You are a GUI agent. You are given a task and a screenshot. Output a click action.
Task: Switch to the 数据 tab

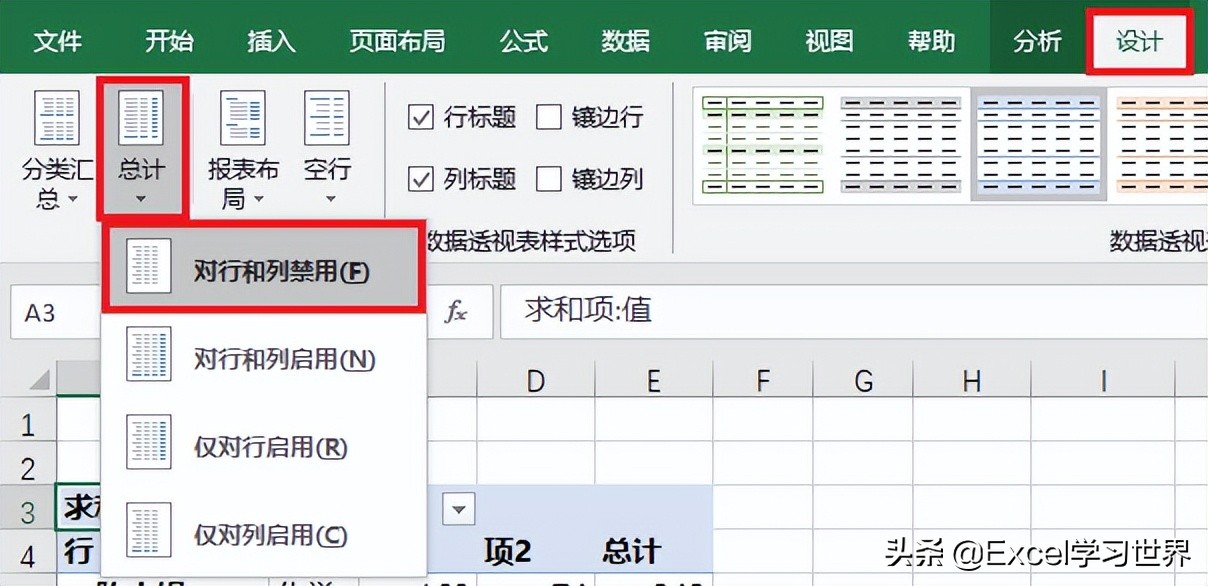626,41
